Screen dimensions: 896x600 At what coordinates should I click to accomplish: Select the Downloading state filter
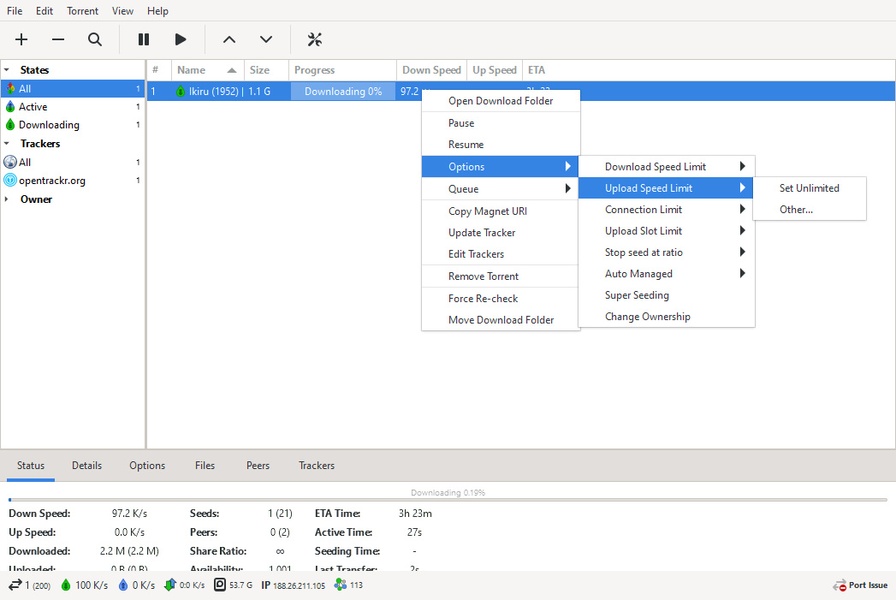tap(73, 125)
